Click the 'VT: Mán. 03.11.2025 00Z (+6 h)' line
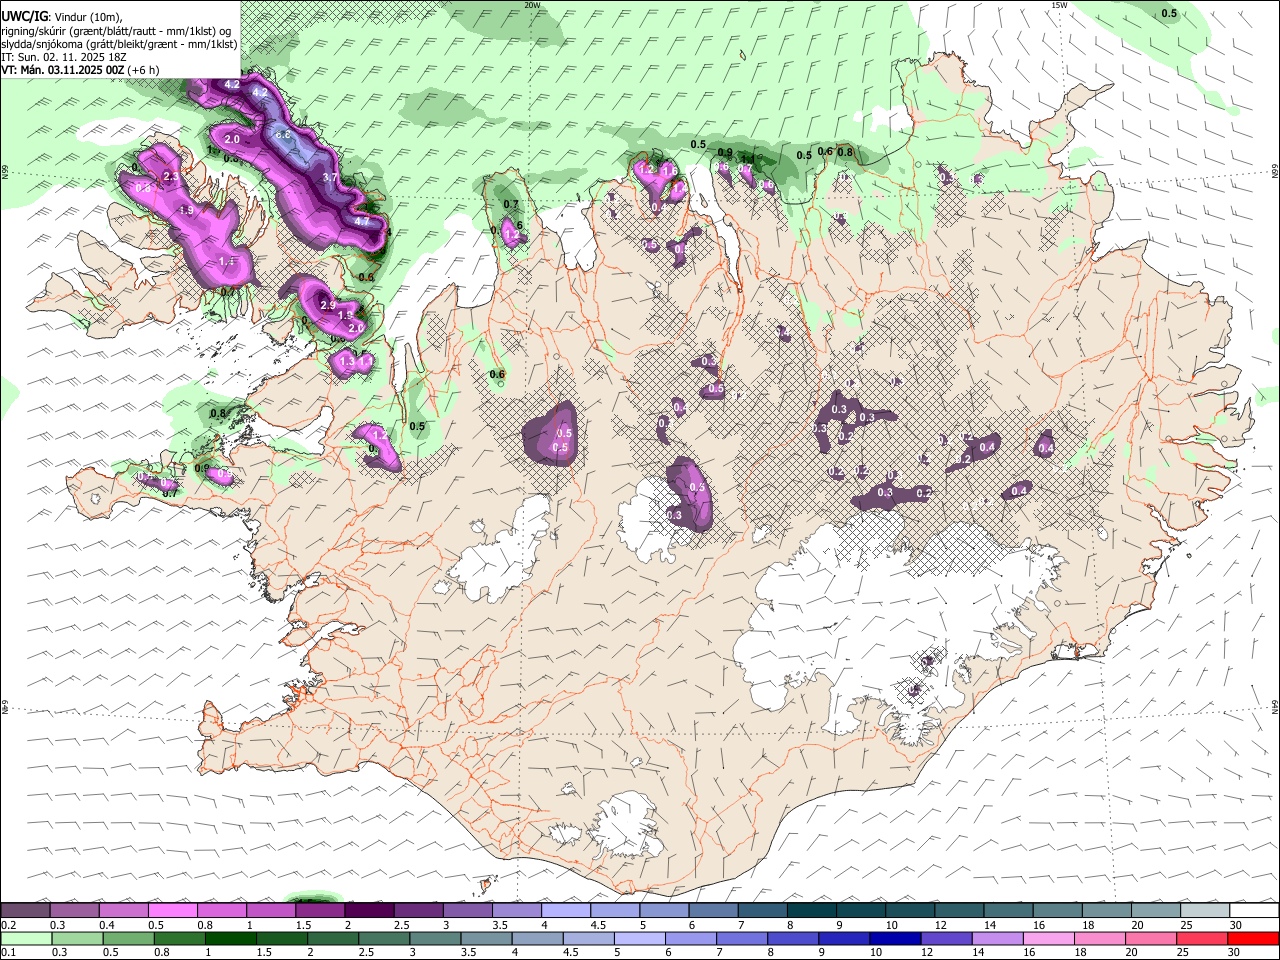Screen dimensions: 1280x960 coord(80,70)
